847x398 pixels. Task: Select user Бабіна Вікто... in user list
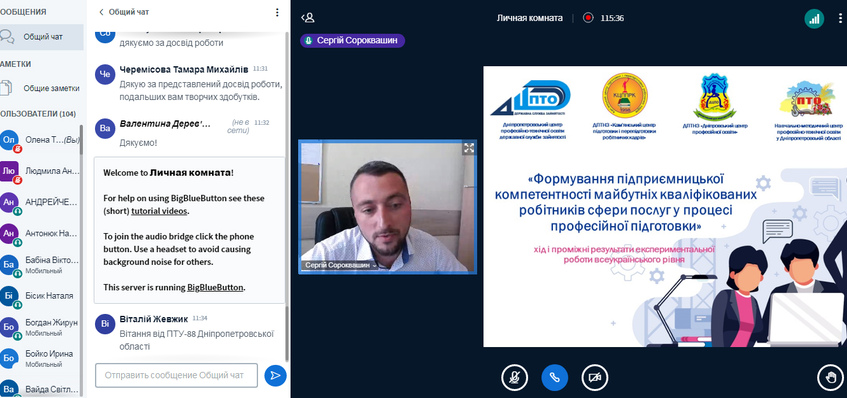(x=40, y=265)
